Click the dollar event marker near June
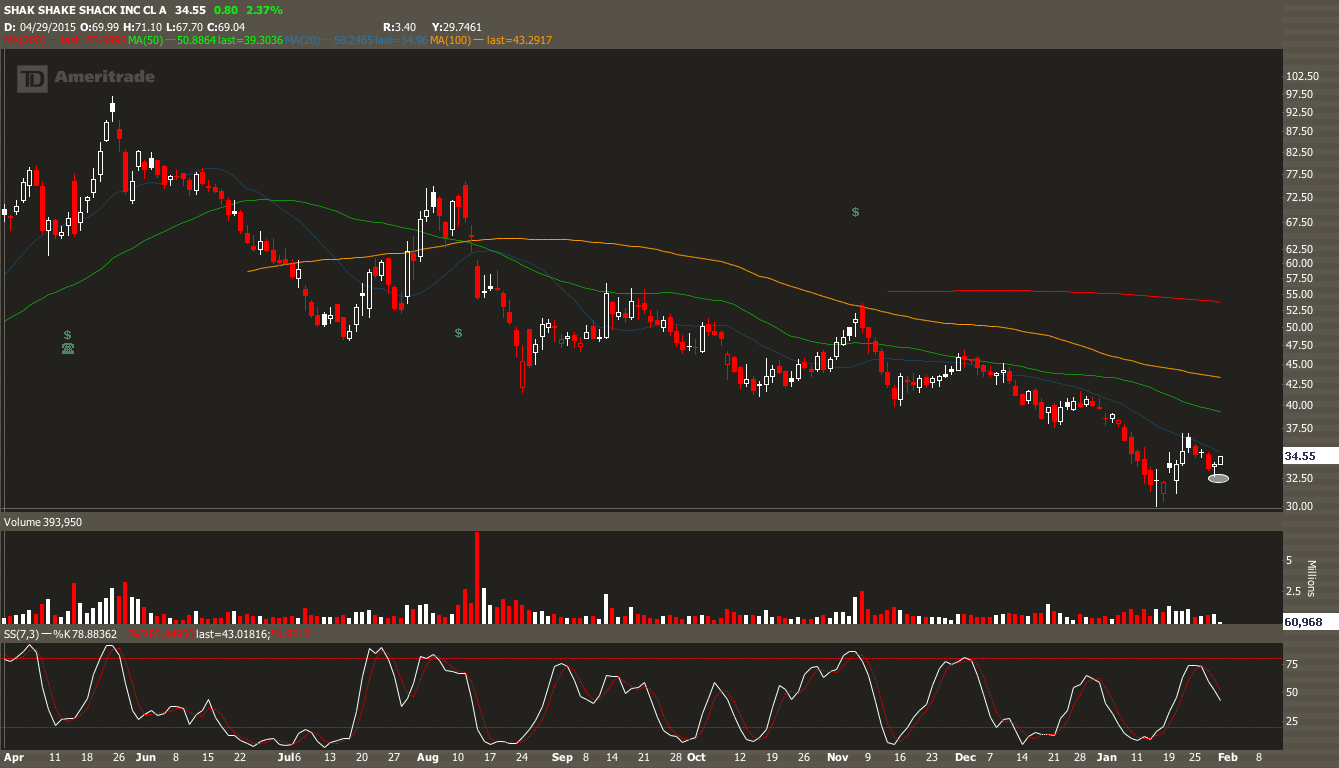The height and width of the screenshot is (768, 1339). (66, 334)
